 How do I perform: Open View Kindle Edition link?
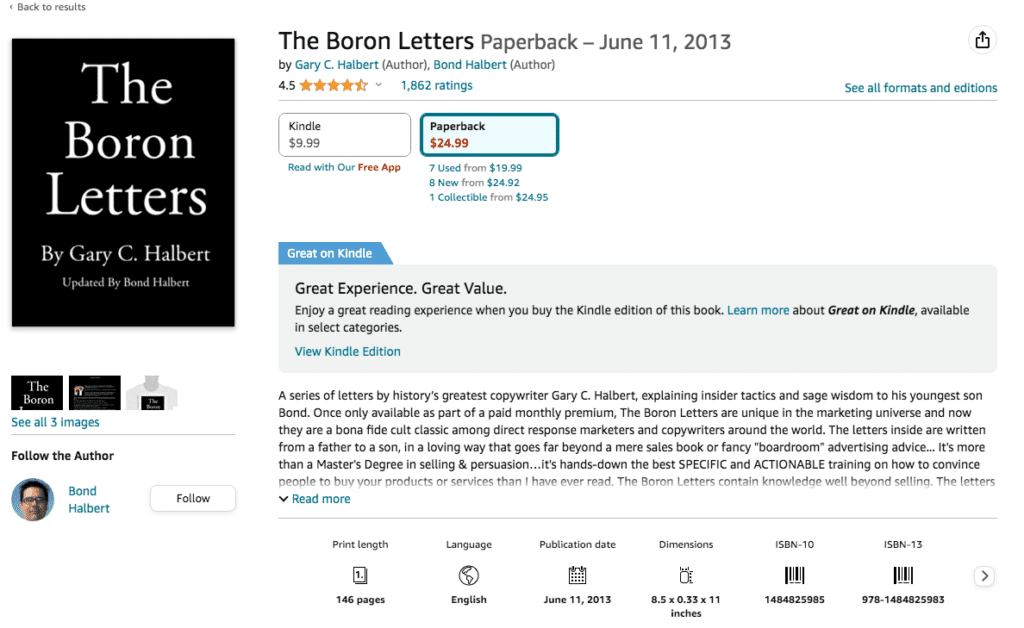tap(347, 351)
